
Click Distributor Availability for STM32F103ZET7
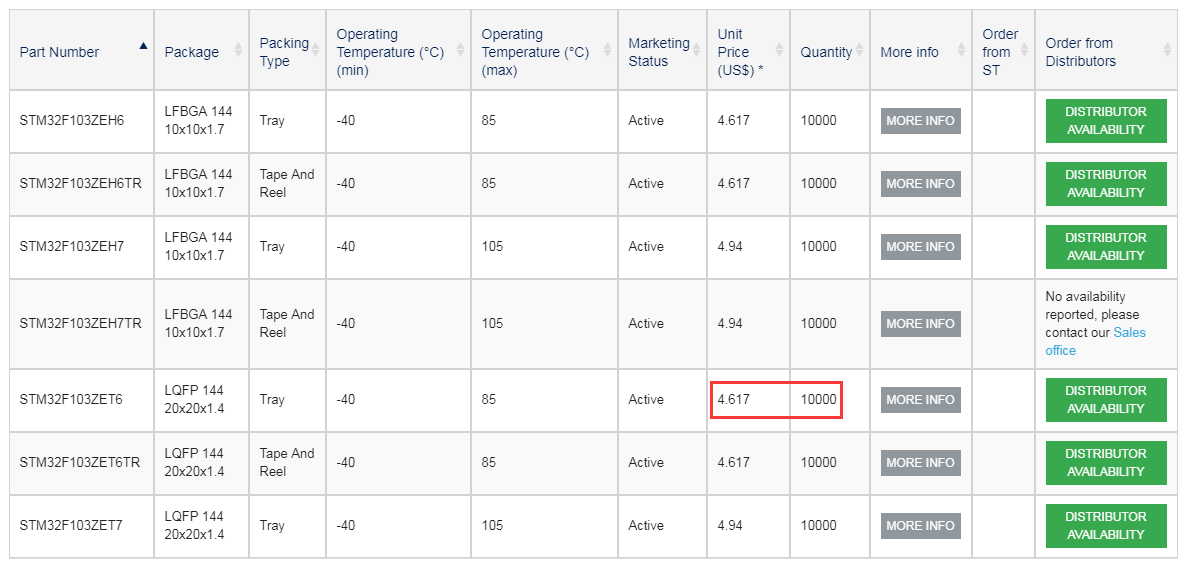pyautogui.click(x=1105, y=526)
